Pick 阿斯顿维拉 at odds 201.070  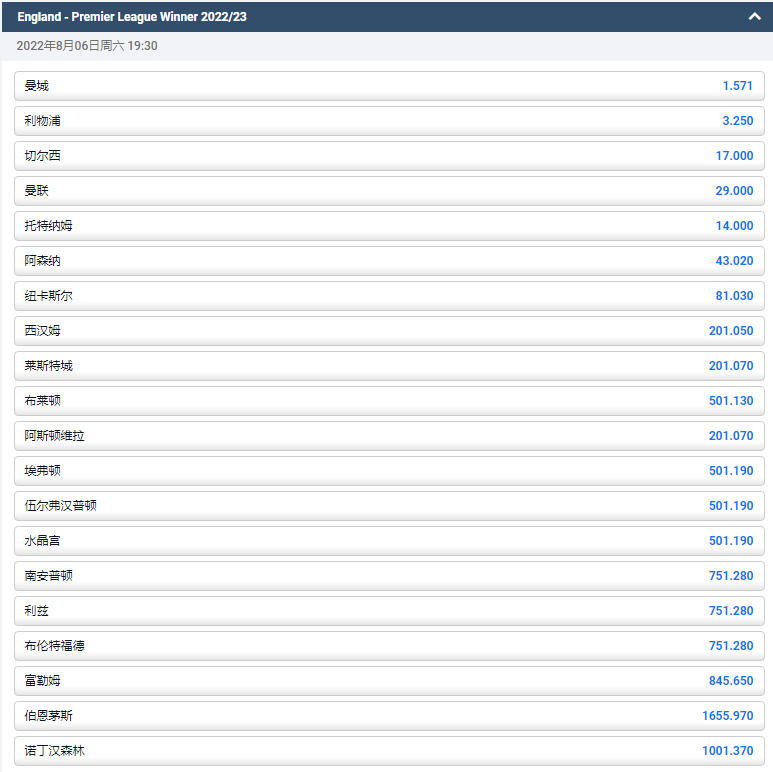coord(389,436)
